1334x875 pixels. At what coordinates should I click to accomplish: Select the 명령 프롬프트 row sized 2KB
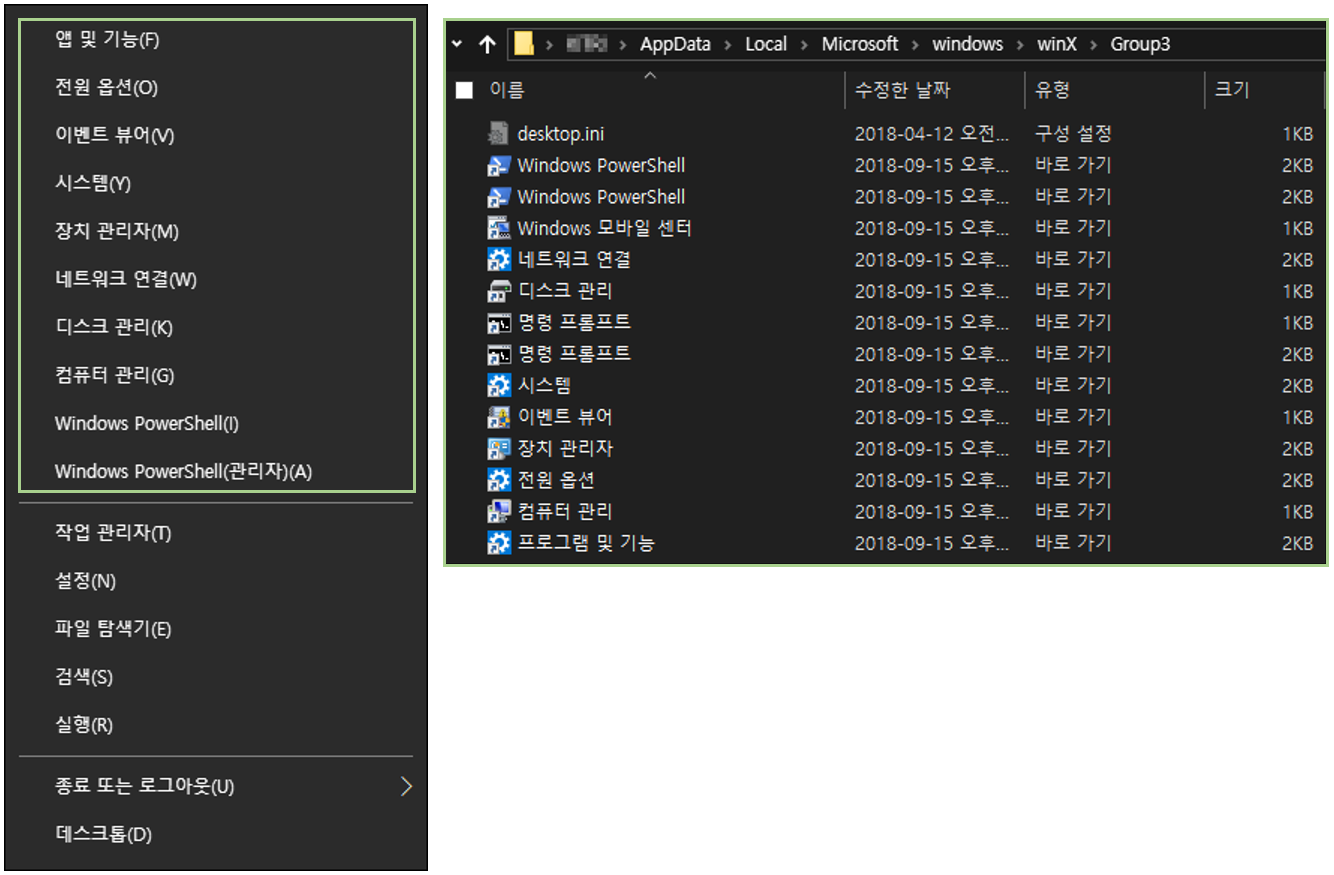[887, 354]
